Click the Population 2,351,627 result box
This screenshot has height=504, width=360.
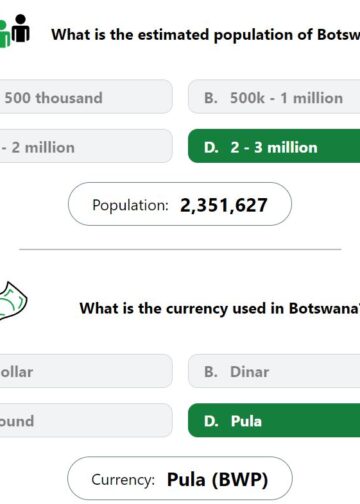(x=180, y=204)
